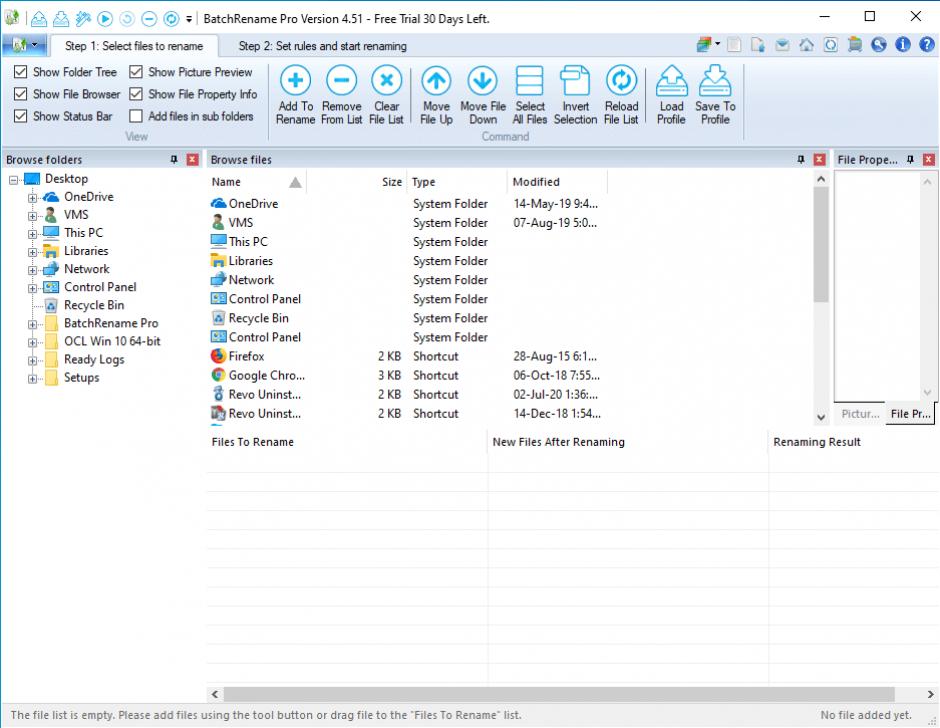Click the second tray quick-access icon
This screenshot has width=940, height=728.
click(61, 19)
